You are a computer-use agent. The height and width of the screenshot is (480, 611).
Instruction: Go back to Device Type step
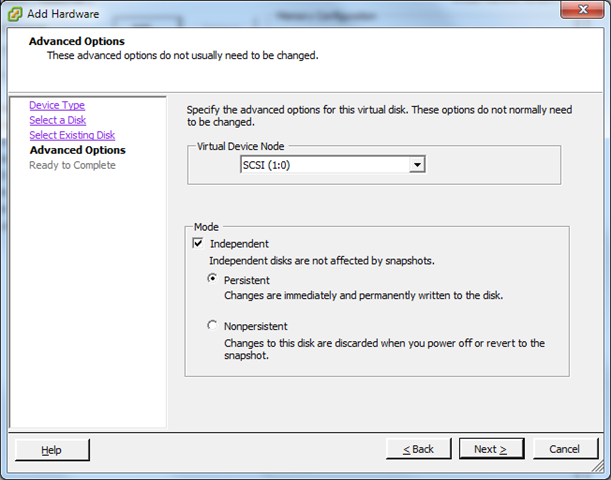[x=56, y=105]
